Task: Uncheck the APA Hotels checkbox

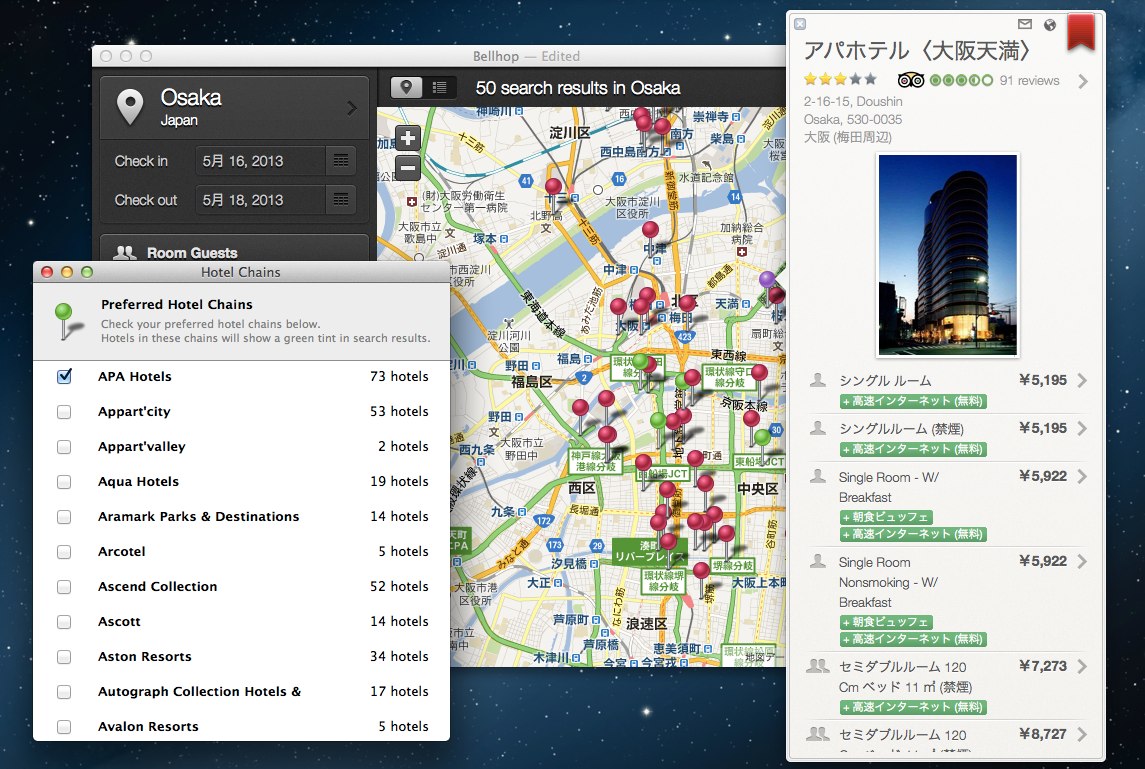Action: pyautogui.click(x=65, y=377)
